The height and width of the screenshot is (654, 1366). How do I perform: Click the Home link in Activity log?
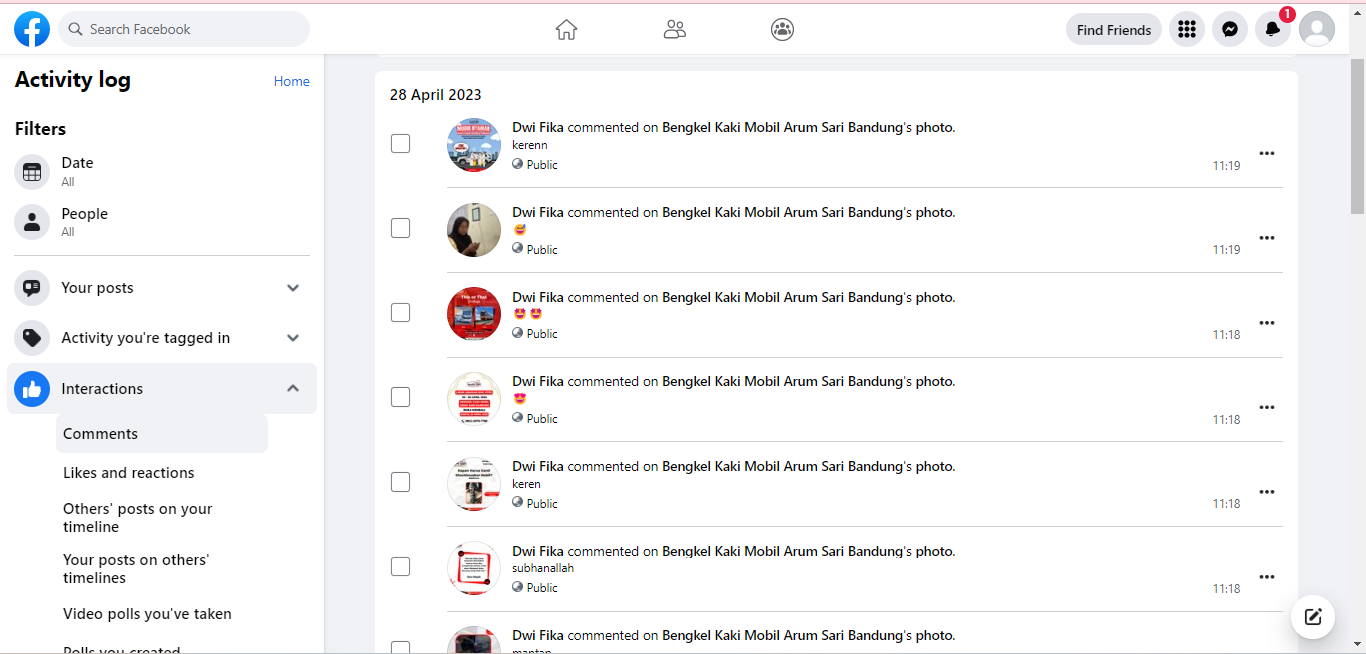tap(292, 82)
